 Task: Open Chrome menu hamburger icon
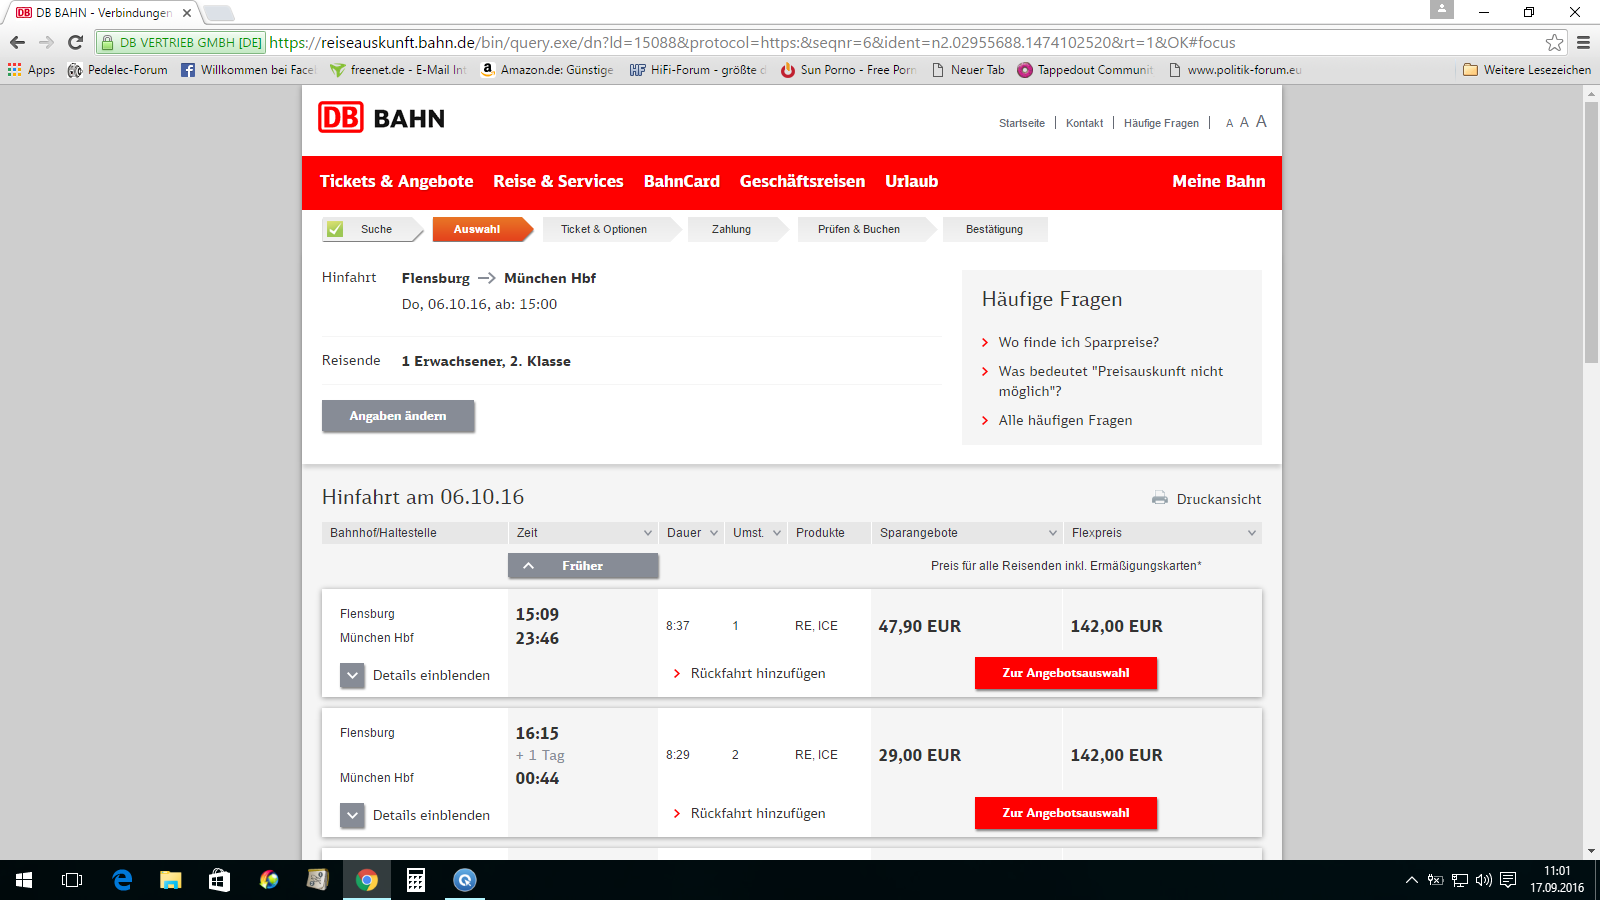[x=1583, y=42]
